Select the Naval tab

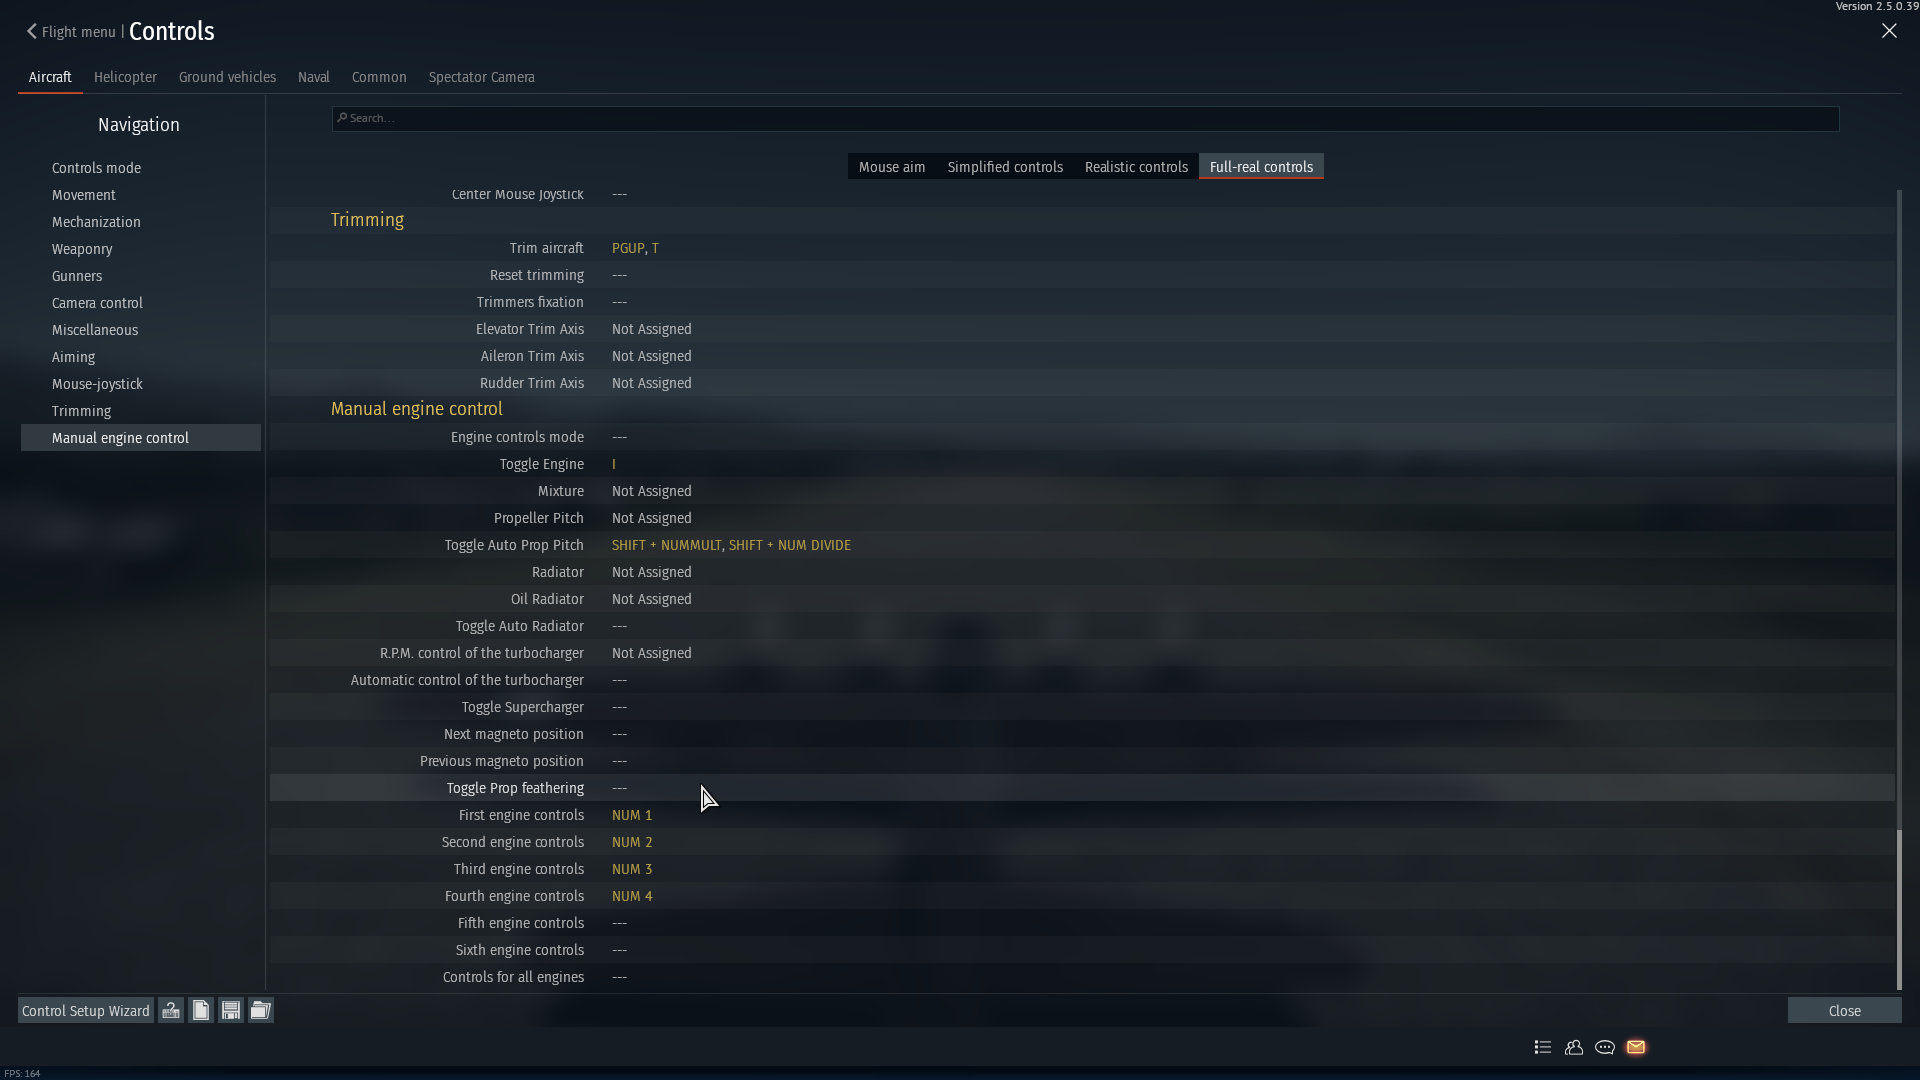point(313,76)
